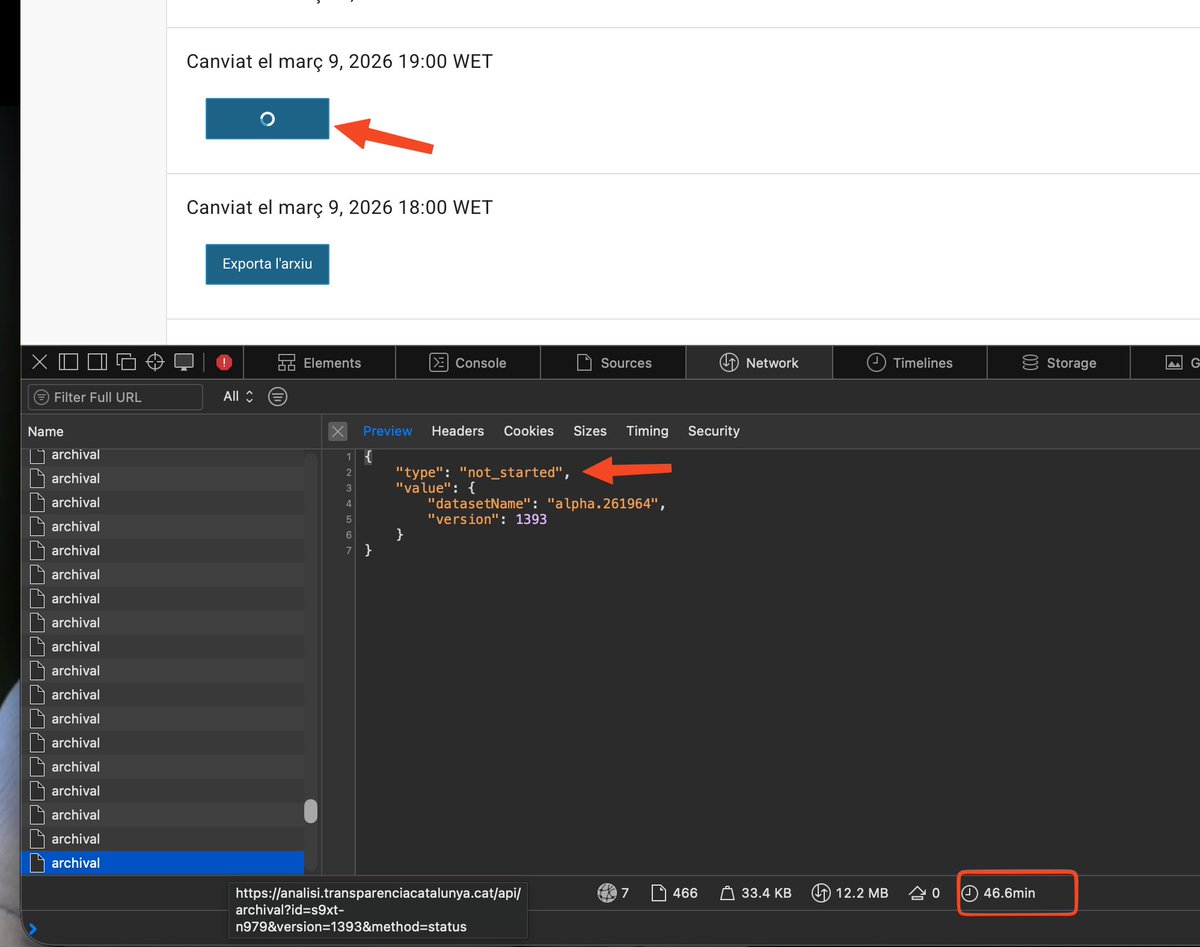The height and width of the screenshot is (947, 1200).
Task: Close the request detail pane with X
Action: tap(338, 431)
